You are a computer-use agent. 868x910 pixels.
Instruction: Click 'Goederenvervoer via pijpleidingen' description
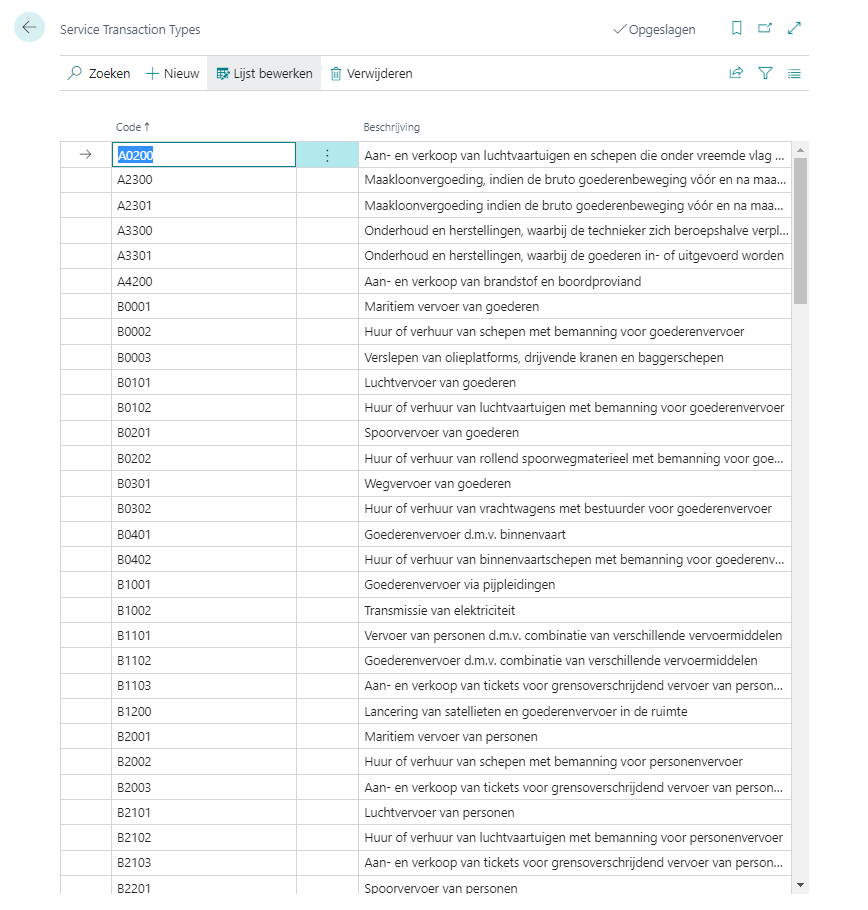tap(460, 585)
